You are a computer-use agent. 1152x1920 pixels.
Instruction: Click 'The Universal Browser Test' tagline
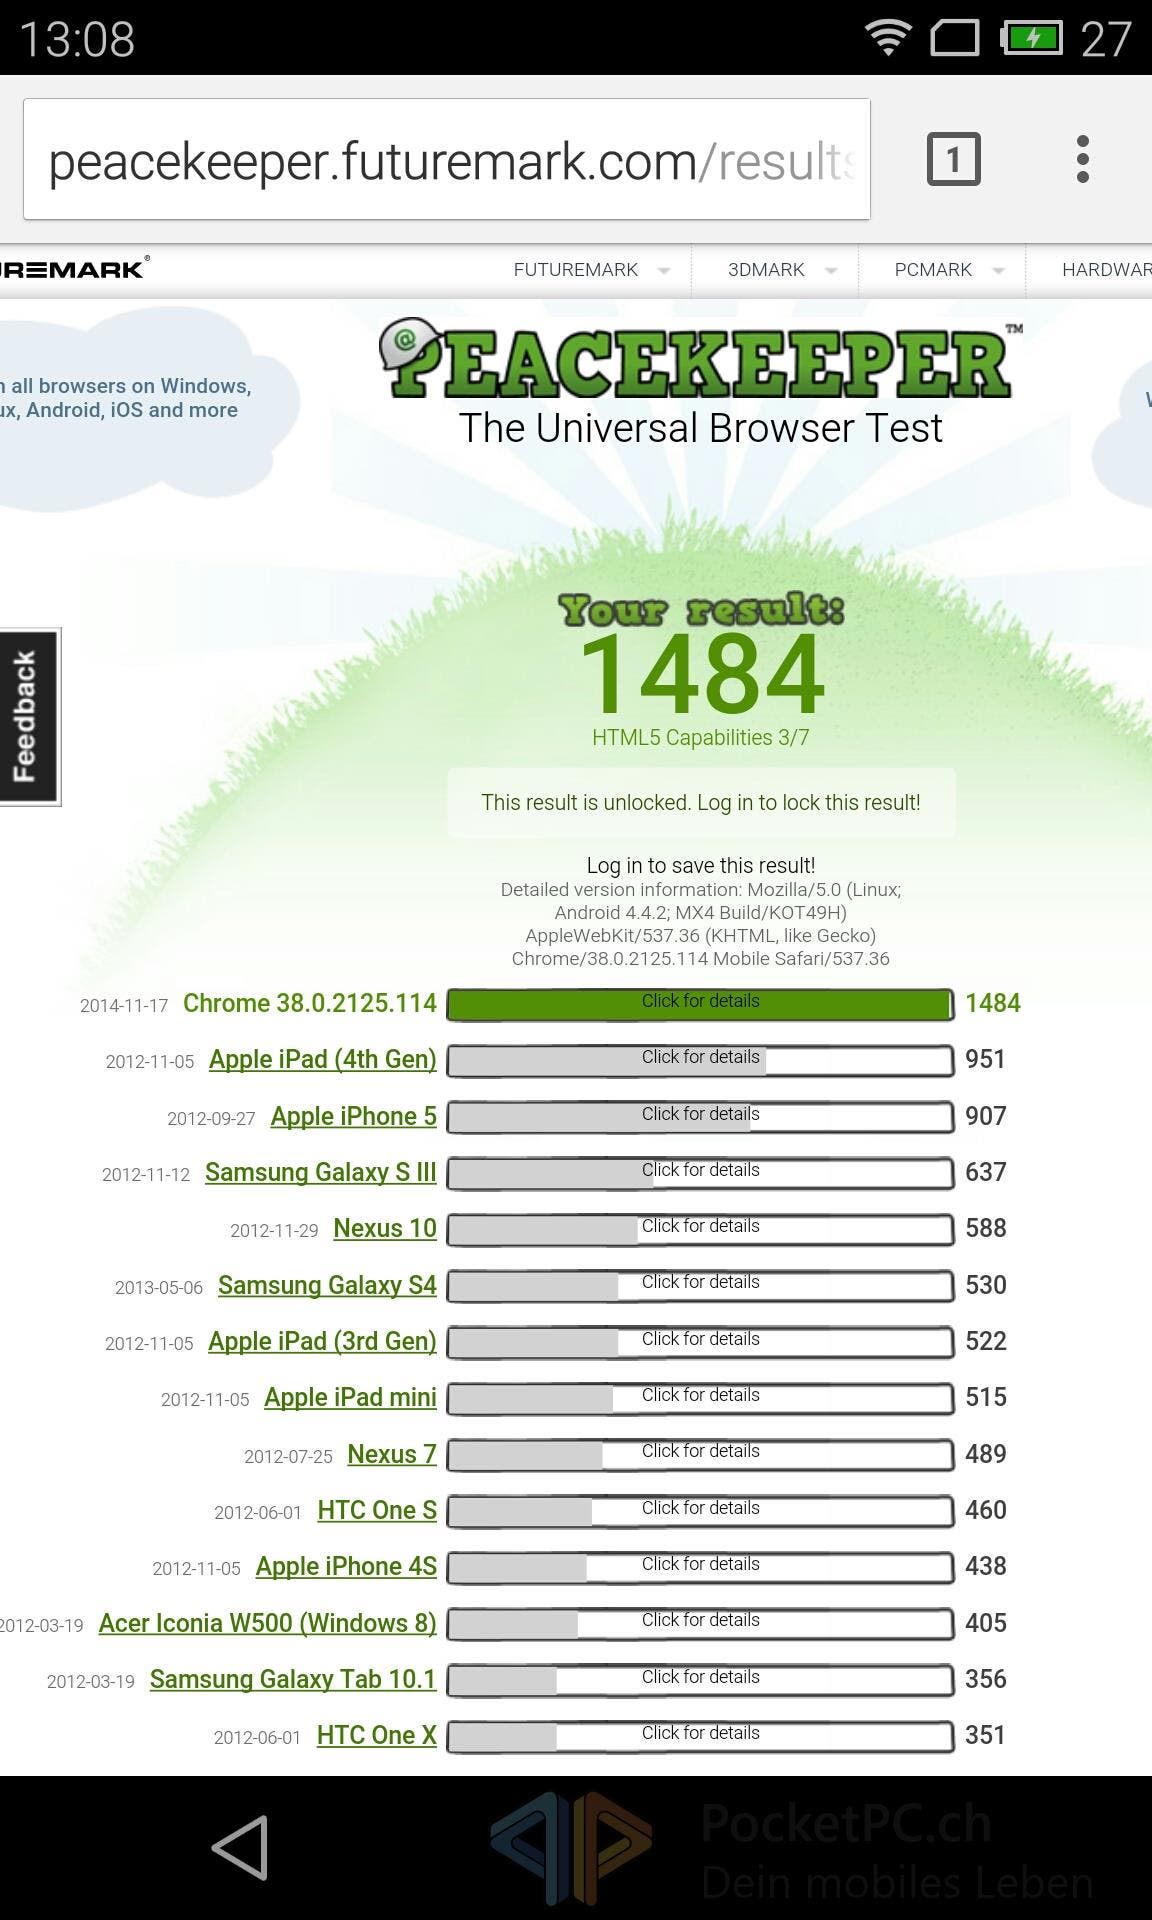coord(701,428)
